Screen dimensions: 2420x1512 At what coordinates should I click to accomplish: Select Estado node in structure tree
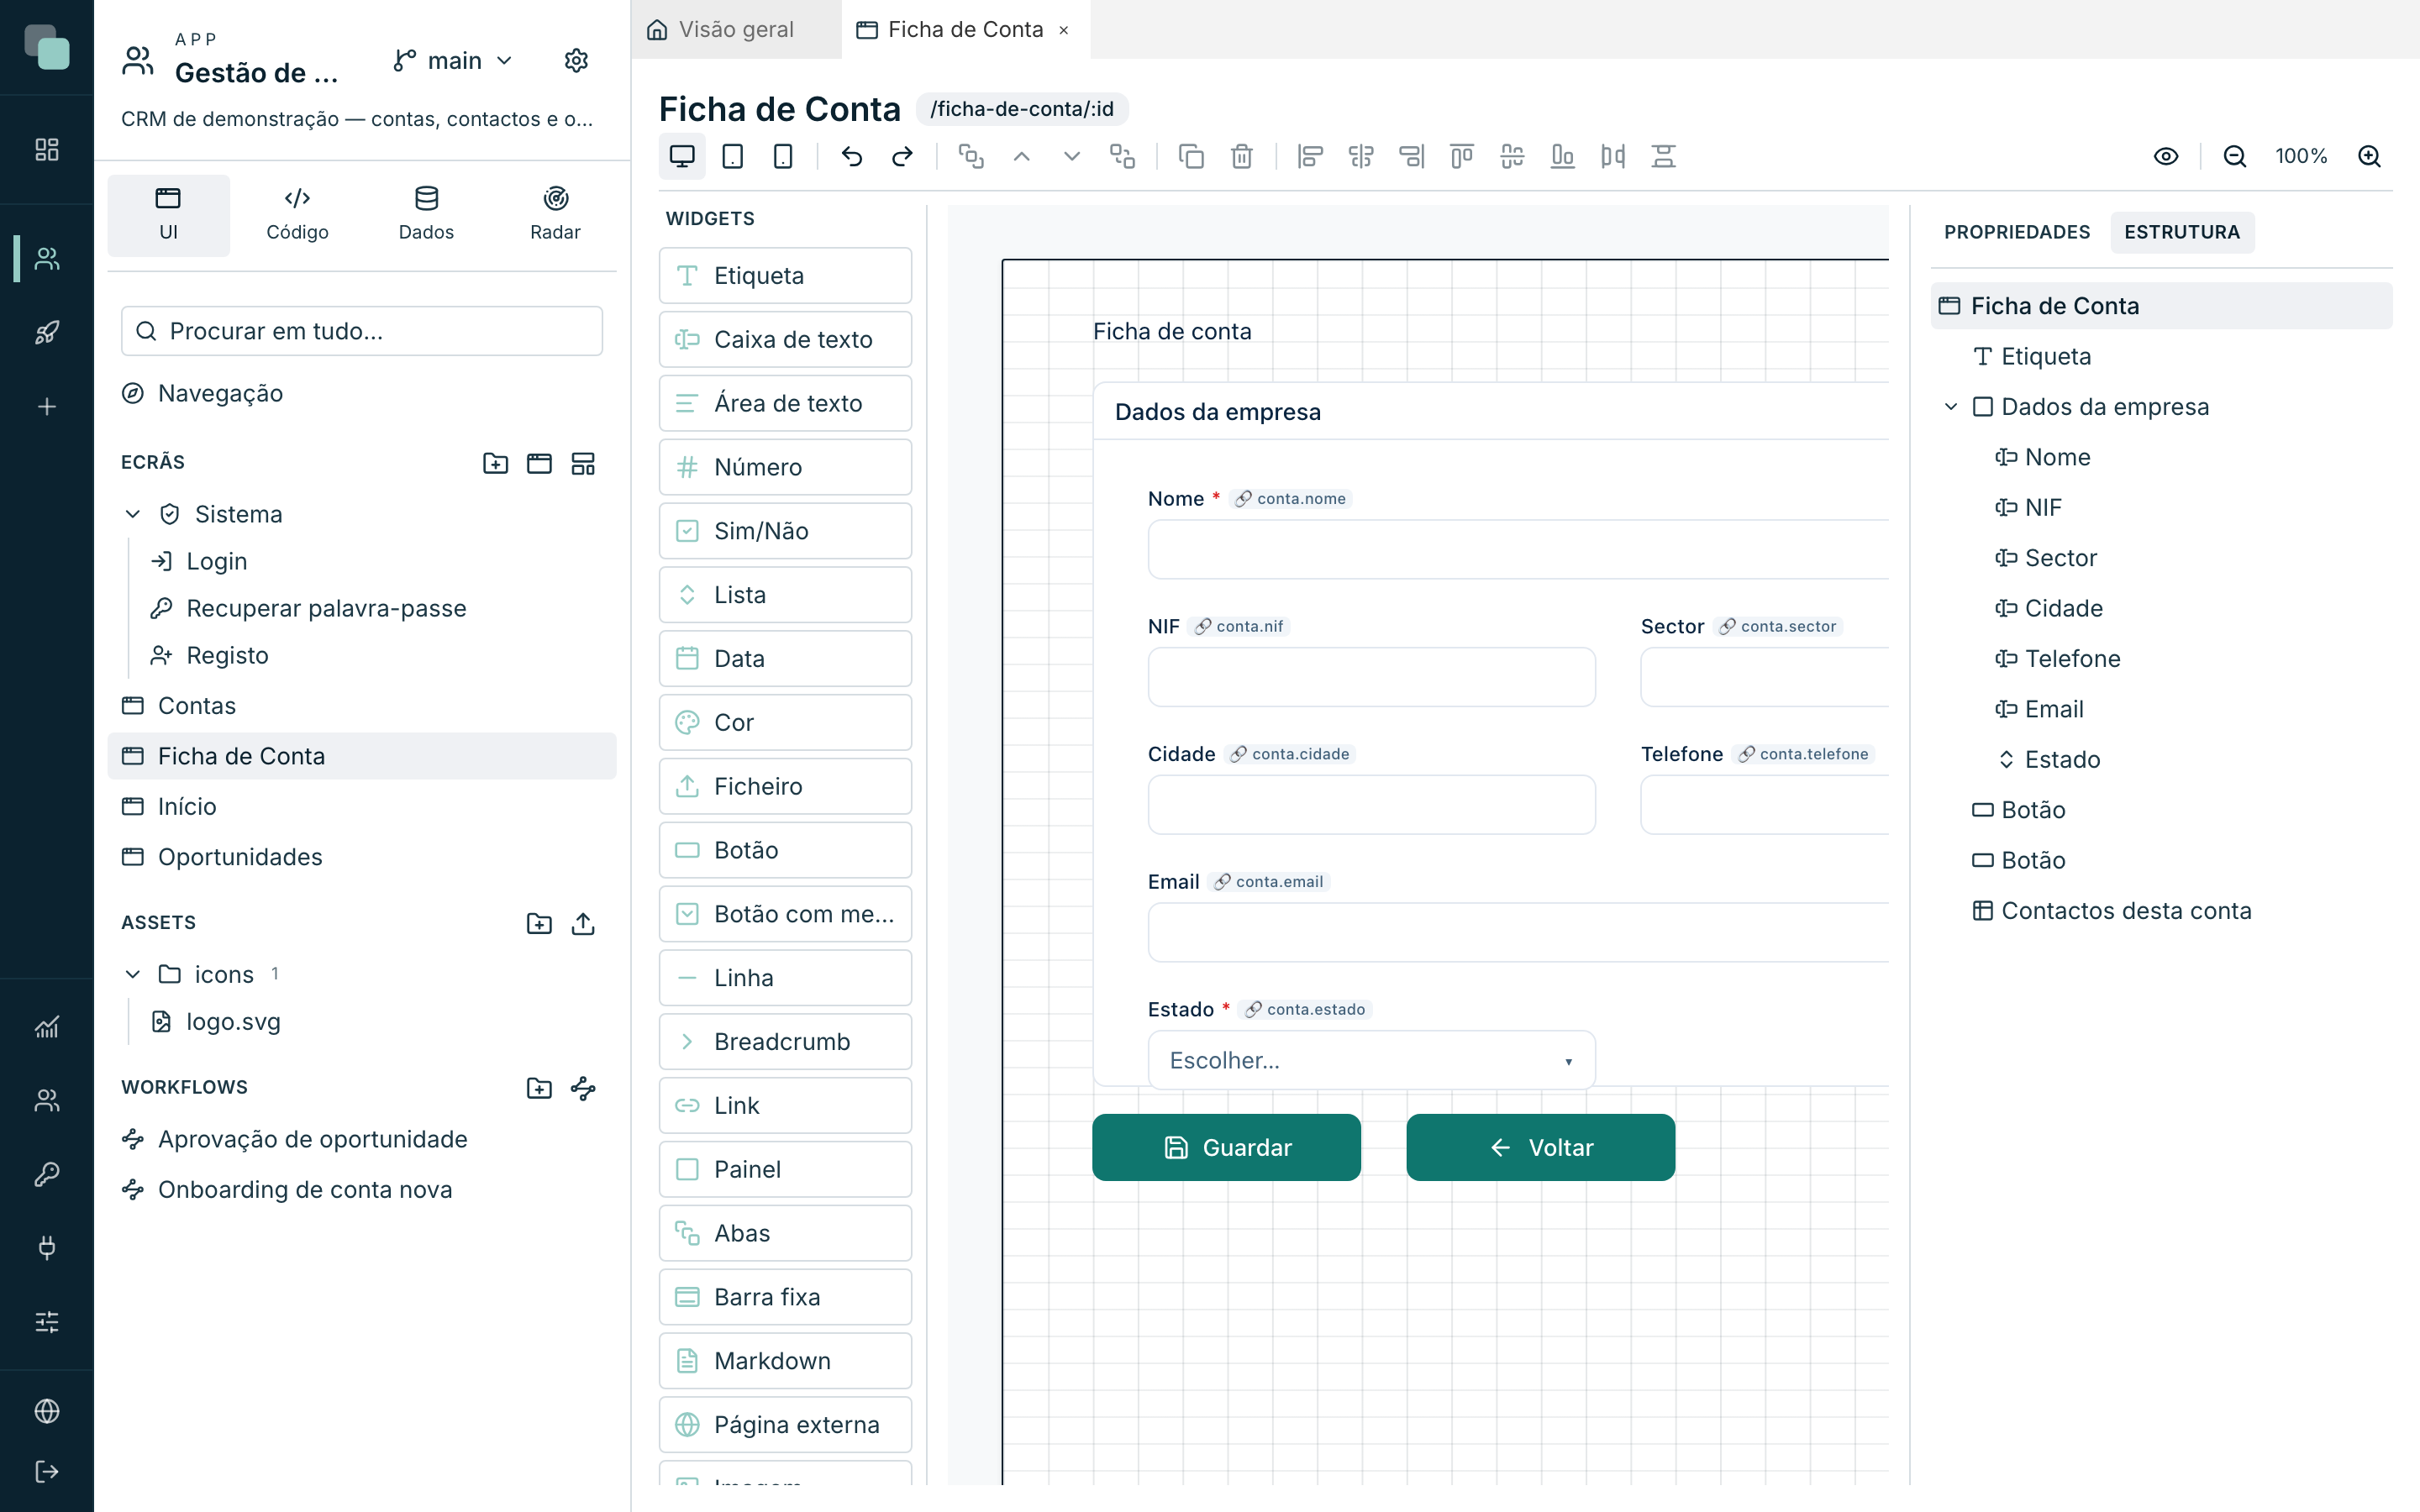(2161, 759)
